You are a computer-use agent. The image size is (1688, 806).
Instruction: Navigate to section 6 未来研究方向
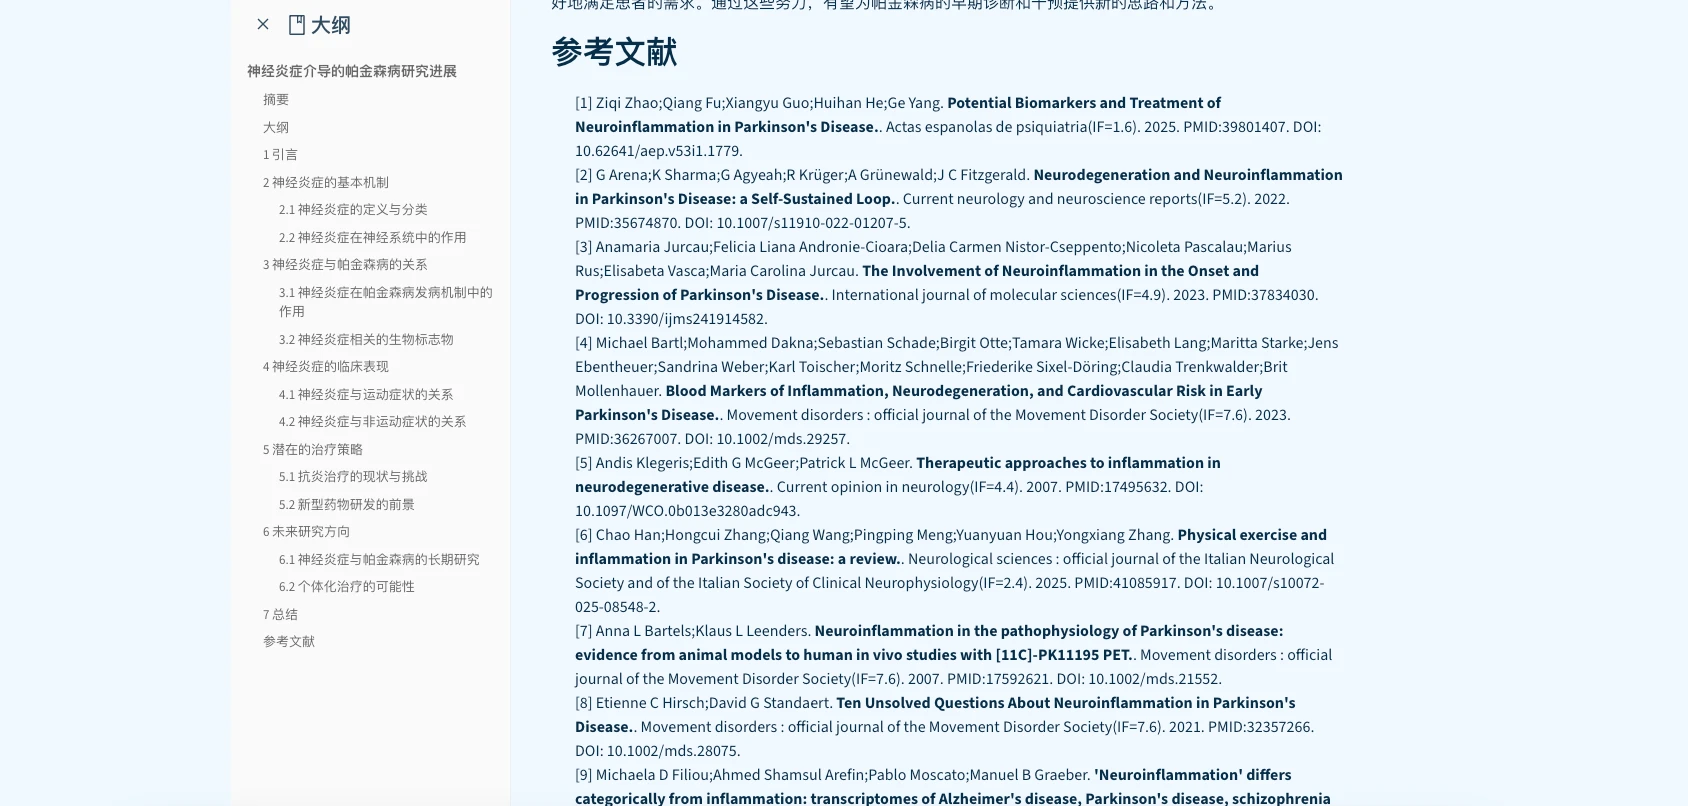coord(307,531)
